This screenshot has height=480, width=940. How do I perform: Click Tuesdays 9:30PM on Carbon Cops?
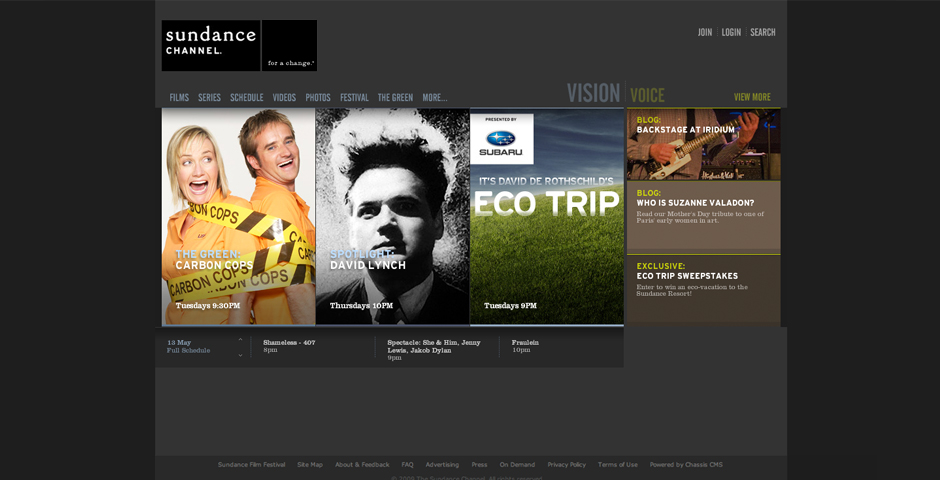click(208, 306)
